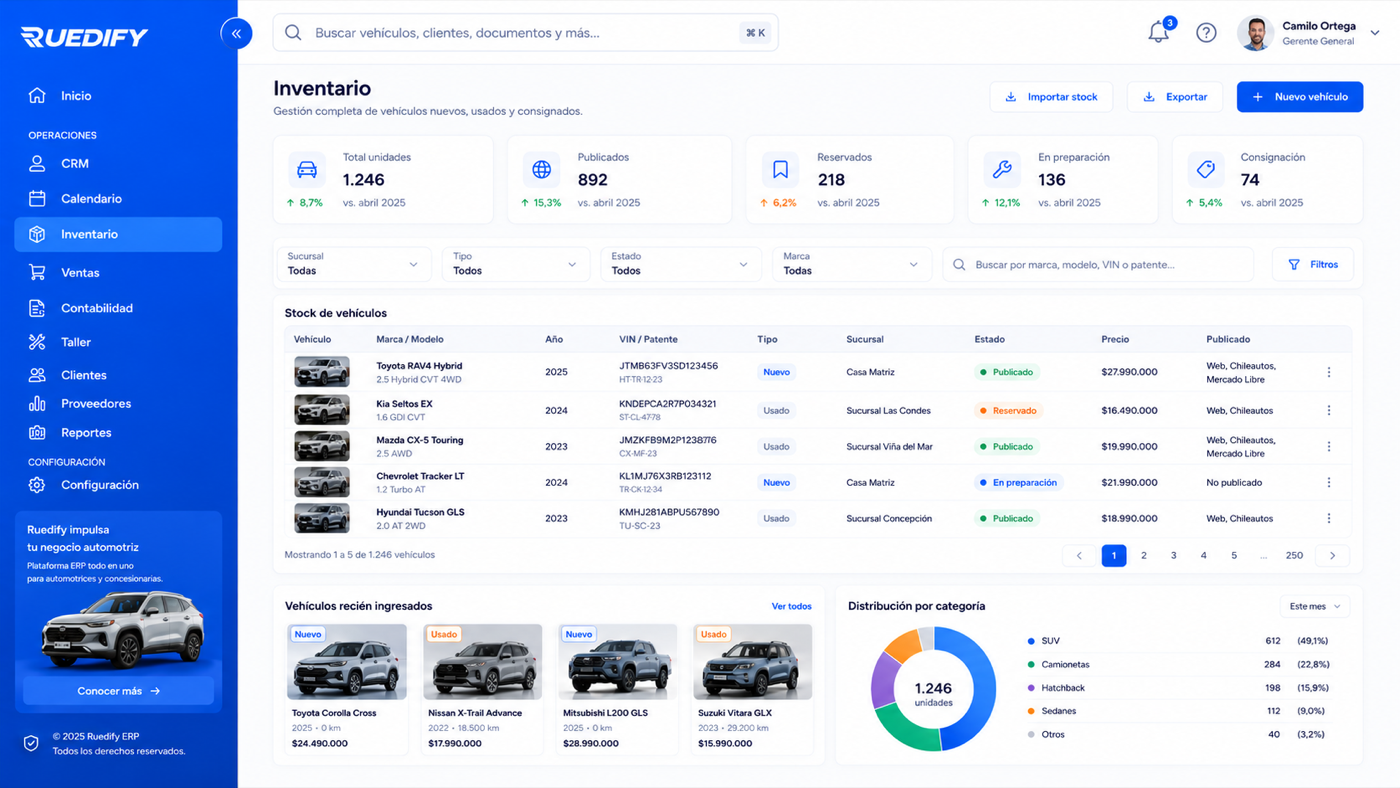The image size is (1400, 788).
Task: Open row actions for Toyota RAV4 Hybrid
Action: coord(1329,372)
